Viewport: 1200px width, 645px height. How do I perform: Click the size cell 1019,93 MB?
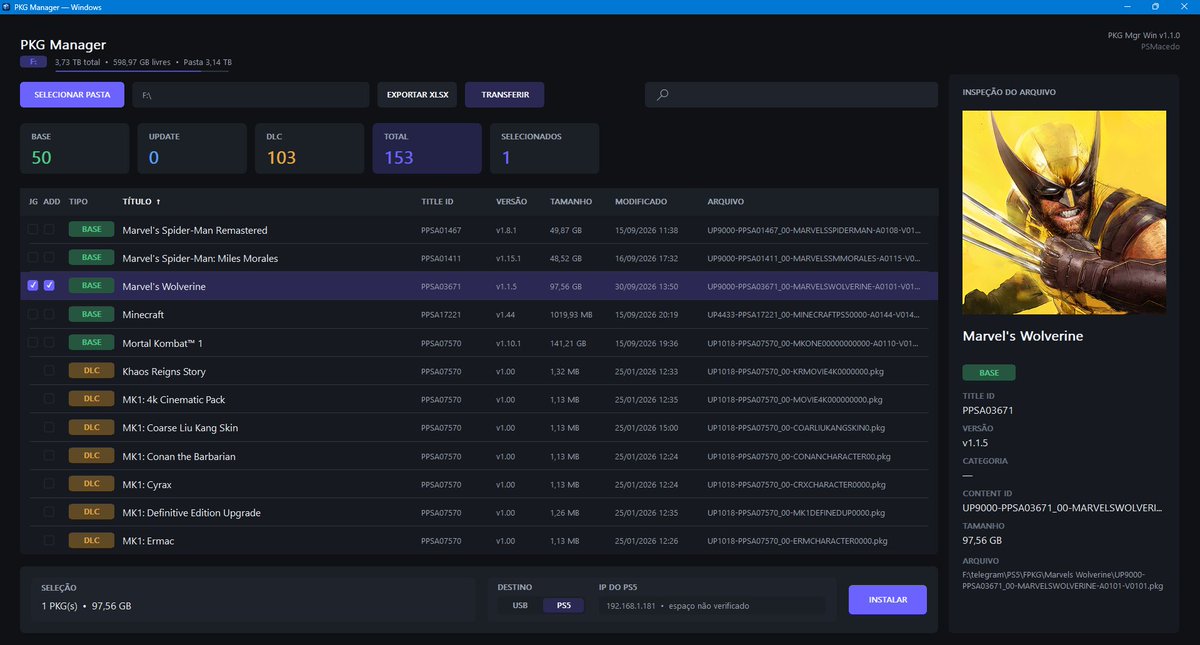(x=572, y=315)
